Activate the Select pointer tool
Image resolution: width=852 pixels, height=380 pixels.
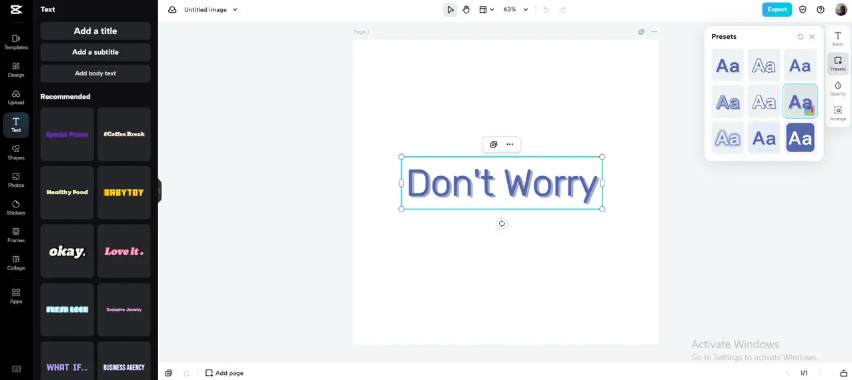tap(450, 9)
